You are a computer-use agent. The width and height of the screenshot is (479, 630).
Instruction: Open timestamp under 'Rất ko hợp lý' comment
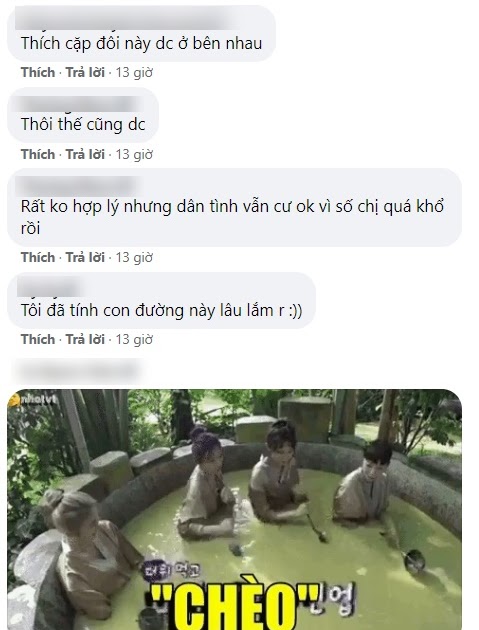[134, 257]
